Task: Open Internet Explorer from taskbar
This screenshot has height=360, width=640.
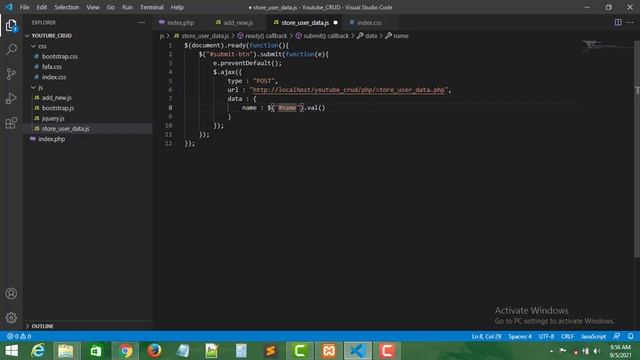Action: coord(38,351)
